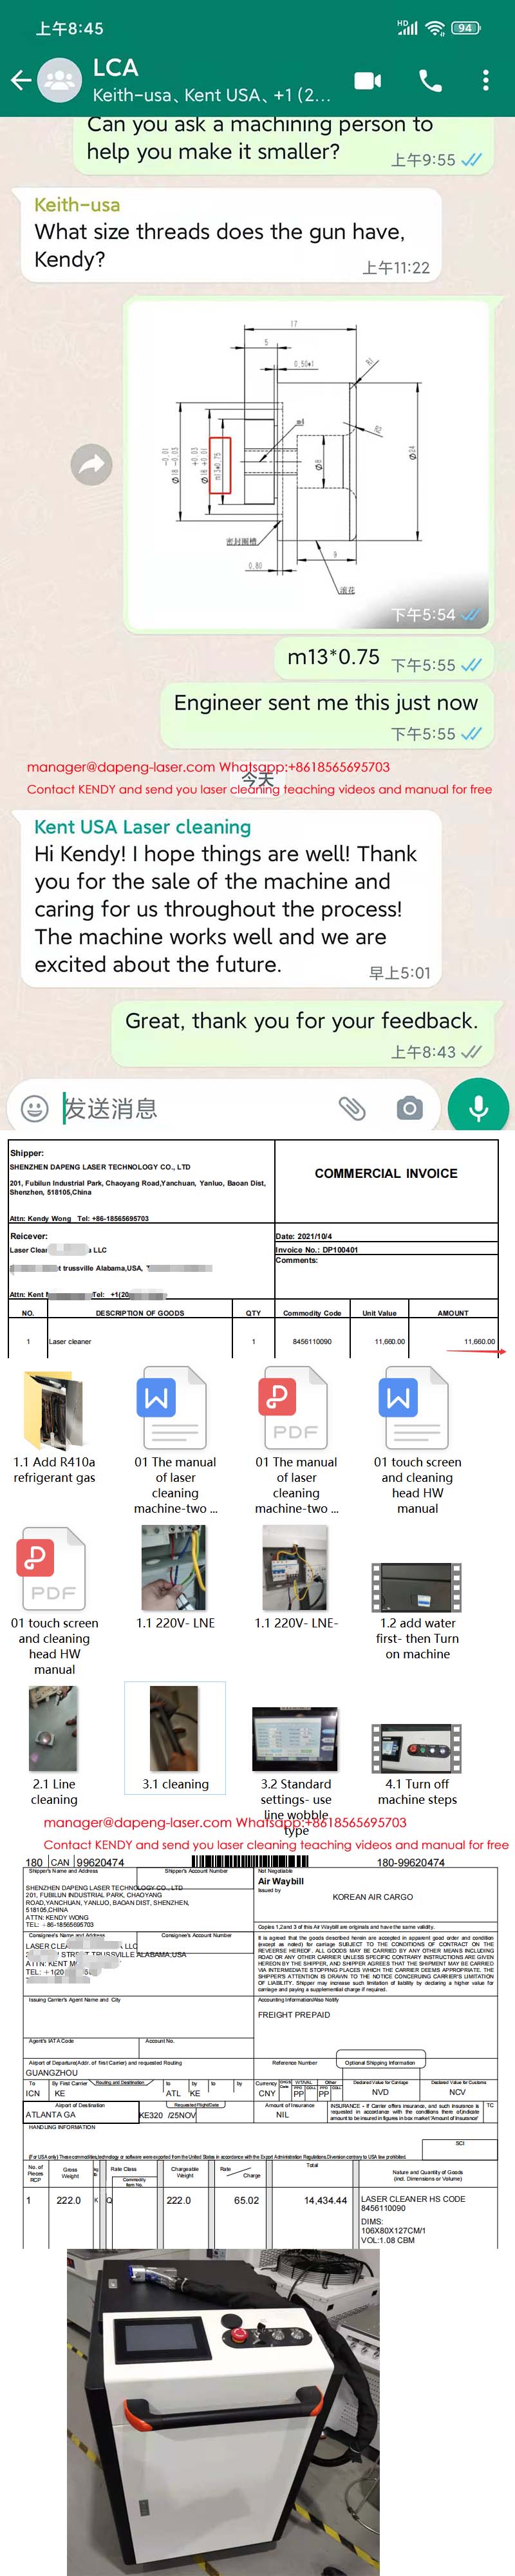Click the FREIGHT PREPAID text
The width and height of the screenshot is (515, 2576).
pyautogui.click(x=294, y=2015)
